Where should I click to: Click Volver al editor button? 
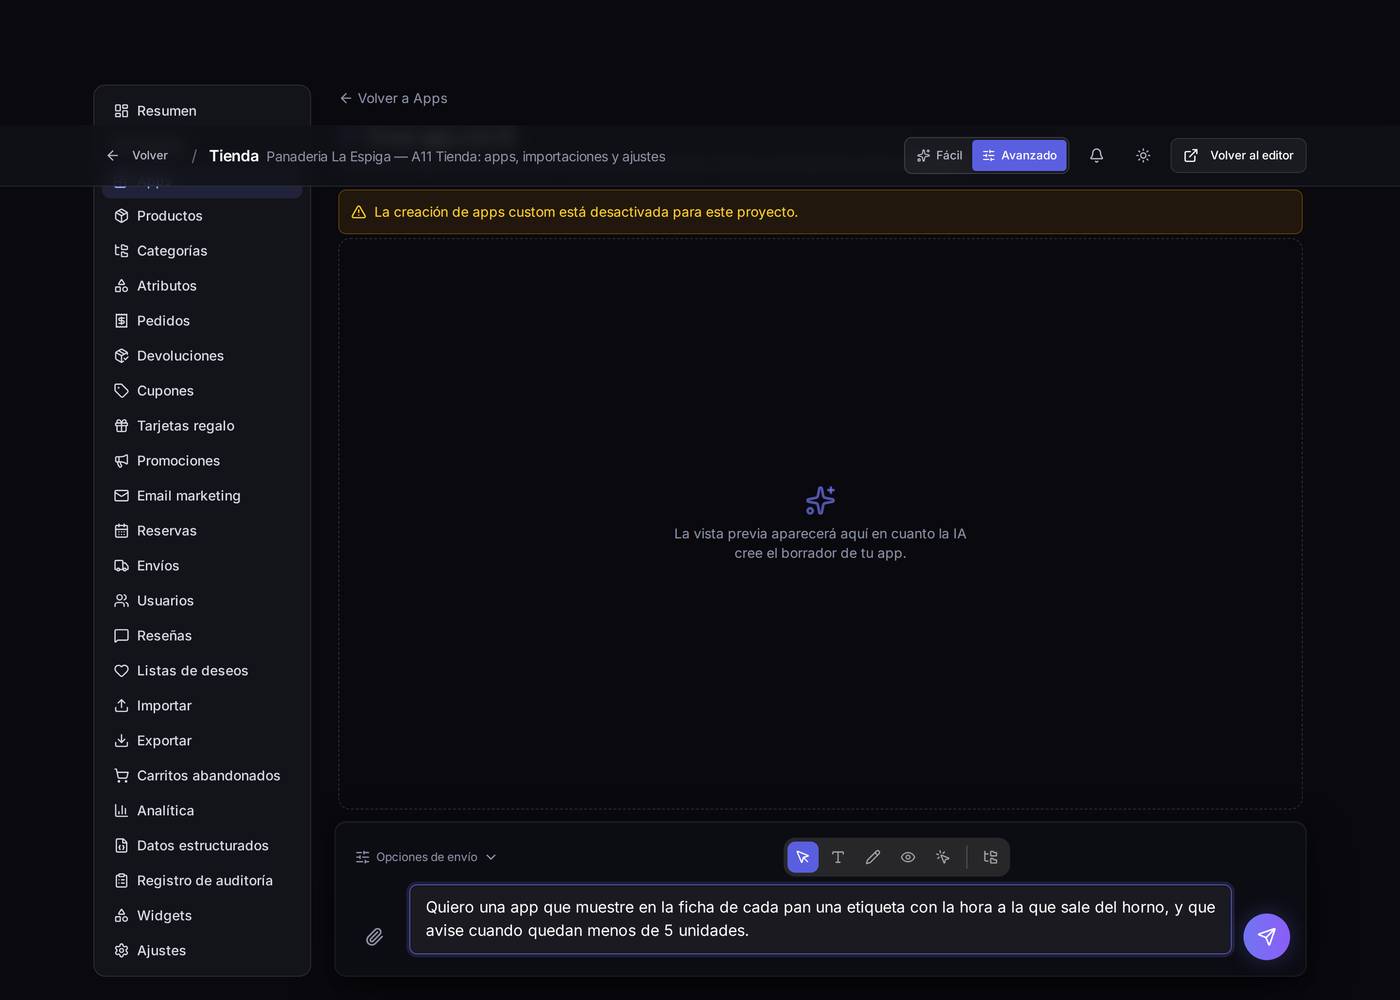pos(1238,155)
